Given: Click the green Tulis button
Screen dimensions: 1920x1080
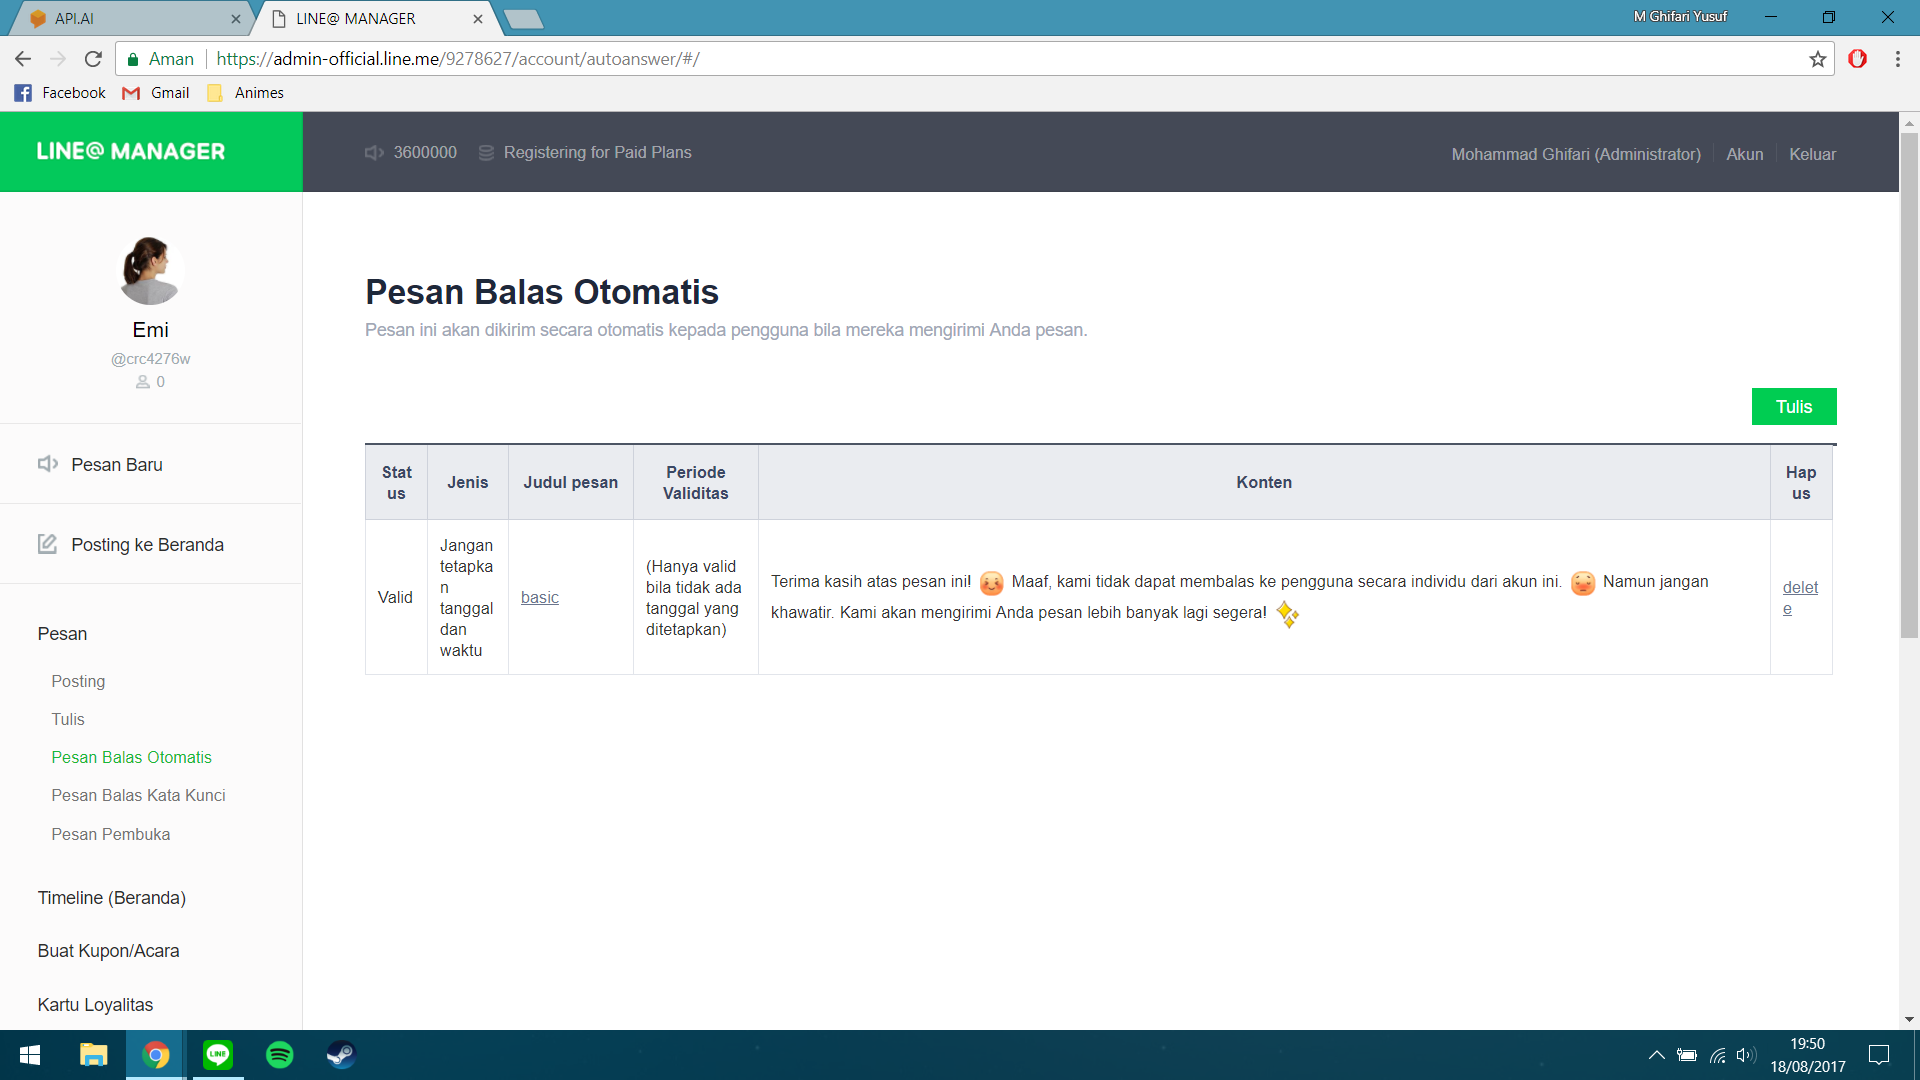Looking at the screenshot, I should point(1793,407).
